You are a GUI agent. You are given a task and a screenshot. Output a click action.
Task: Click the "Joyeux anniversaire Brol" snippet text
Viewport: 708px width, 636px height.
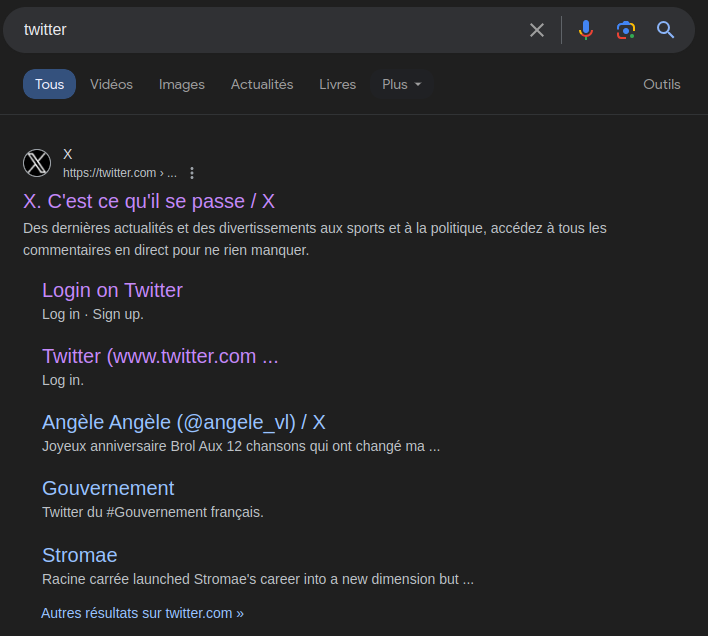point(241,446)
